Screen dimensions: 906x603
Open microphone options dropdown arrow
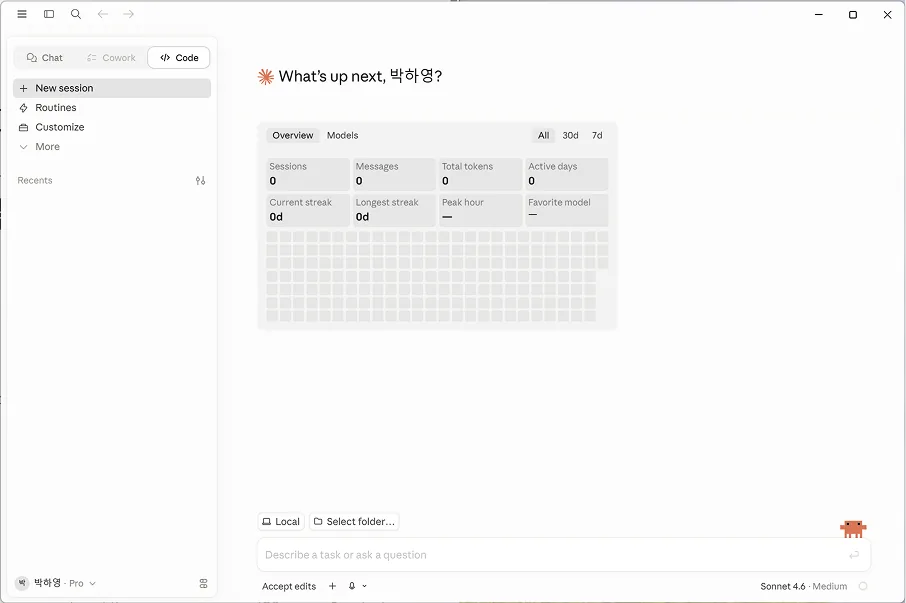(x=365, y=586)
